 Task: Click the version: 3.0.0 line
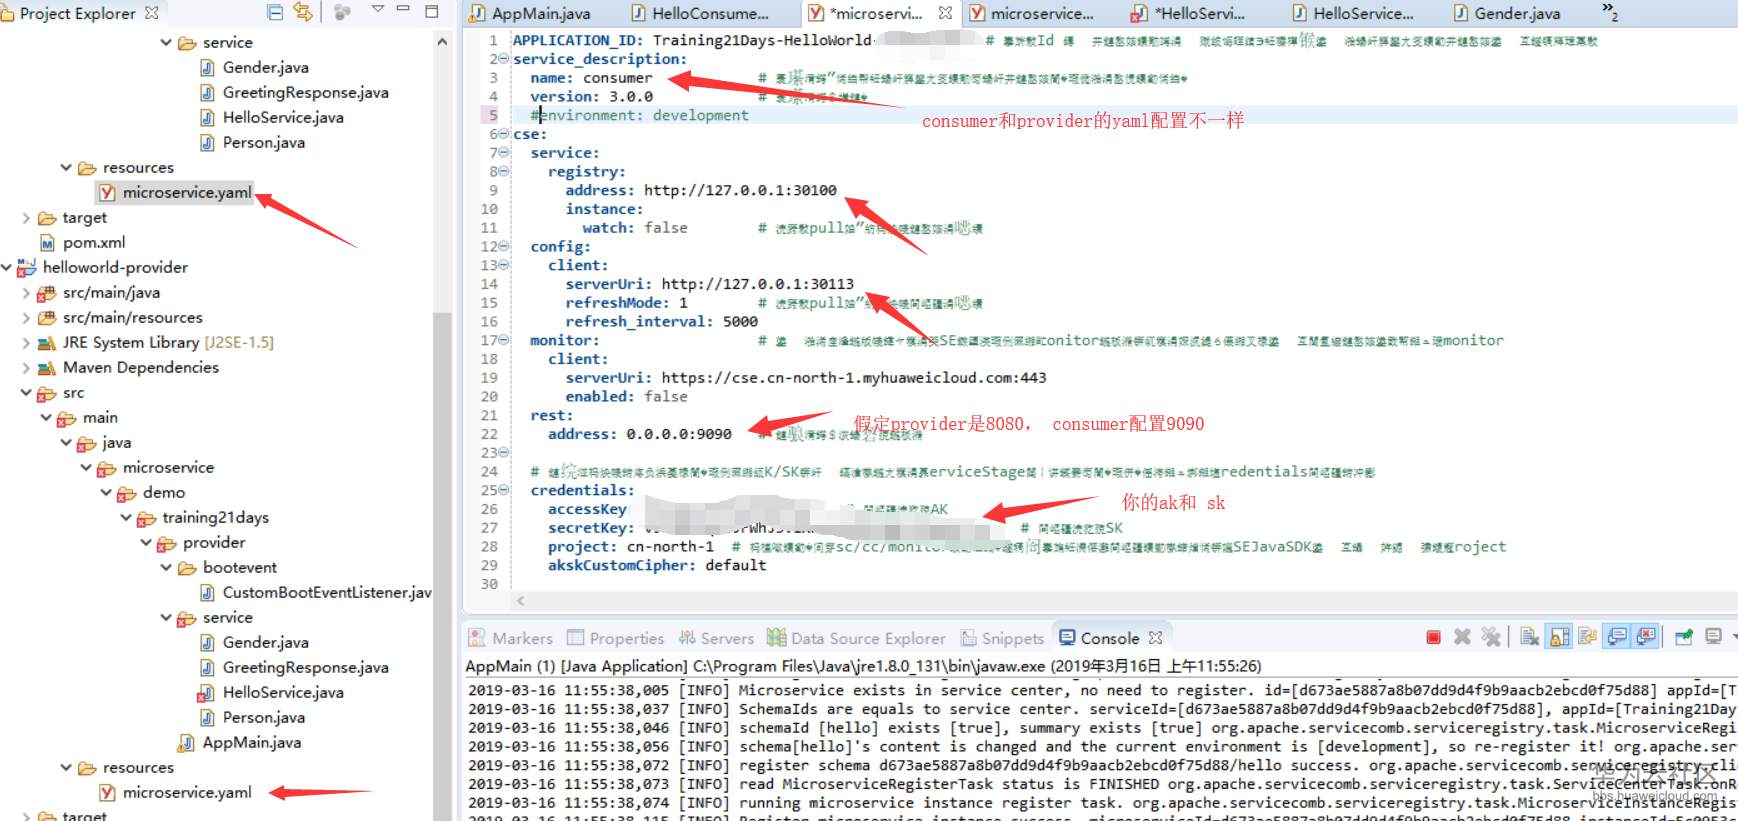592,97
